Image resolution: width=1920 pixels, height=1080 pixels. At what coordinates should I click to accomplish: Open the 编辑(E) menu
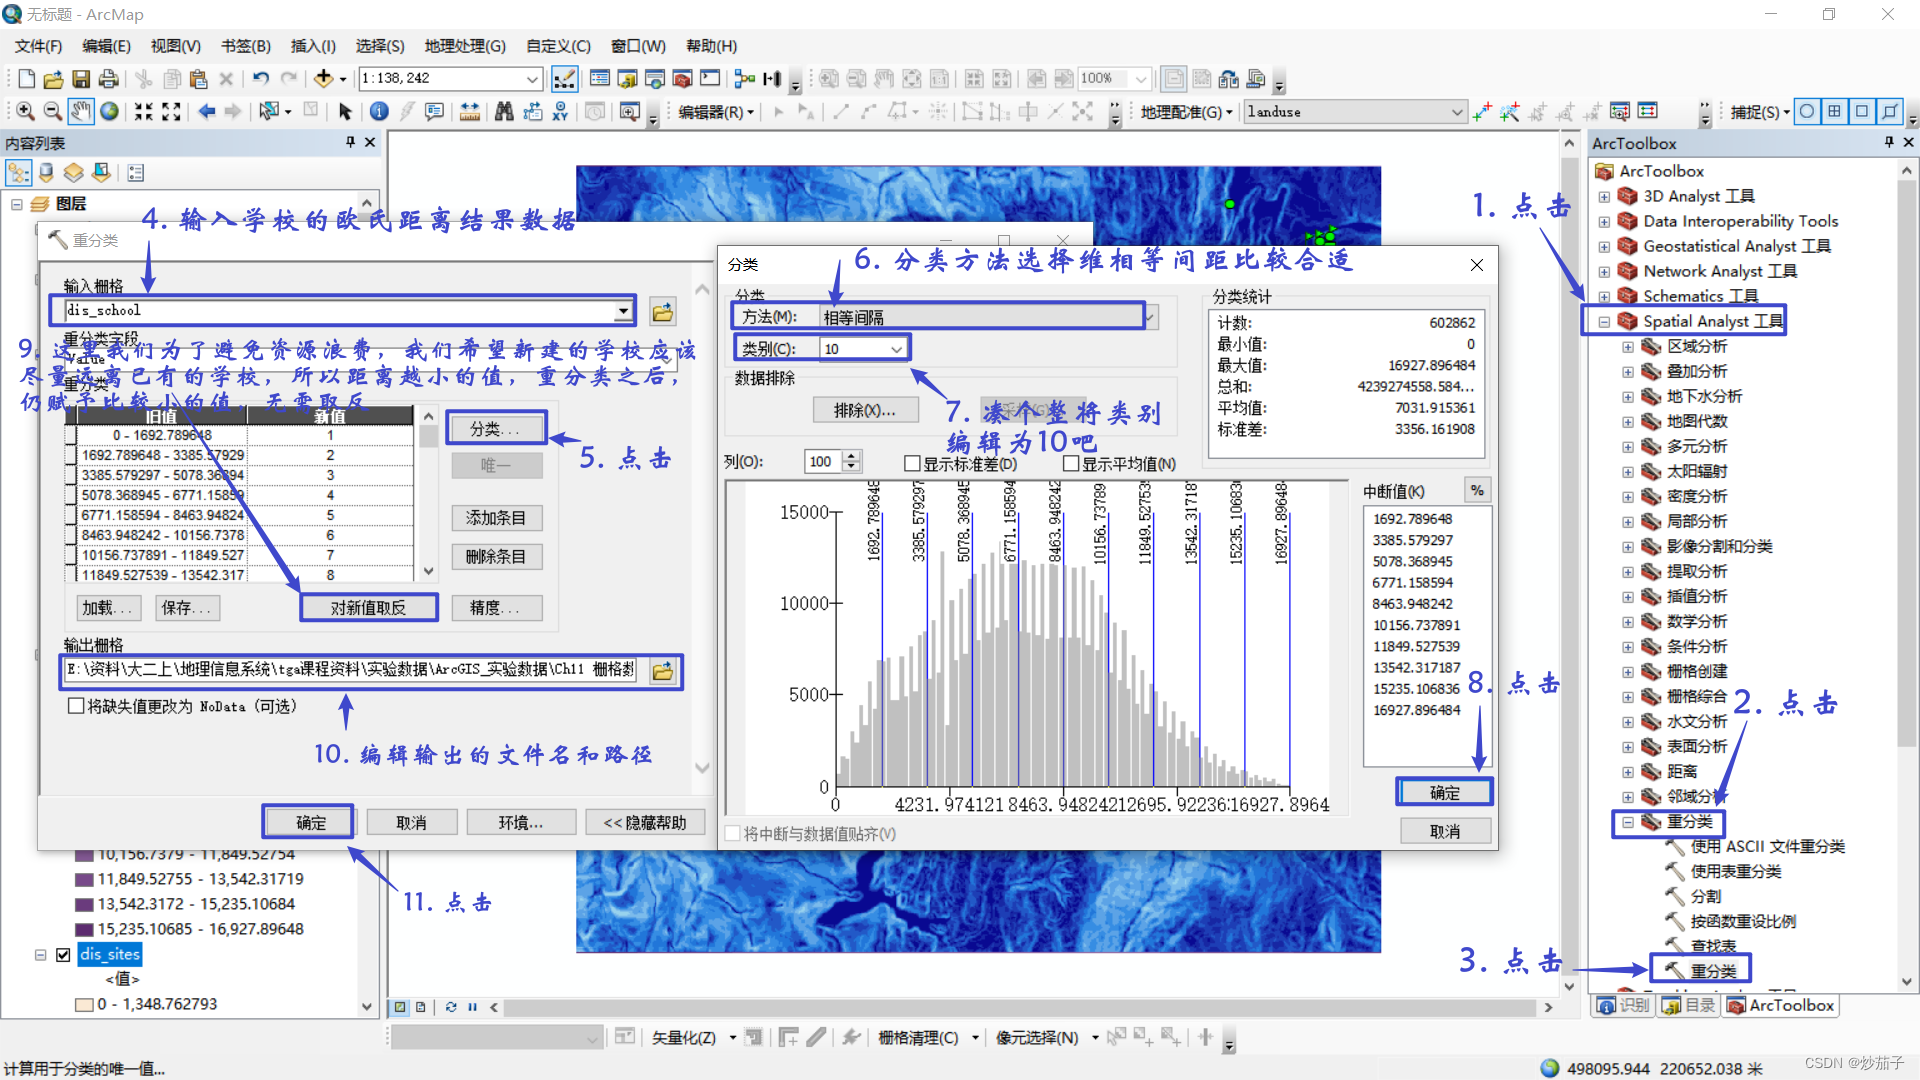(106, 46)
